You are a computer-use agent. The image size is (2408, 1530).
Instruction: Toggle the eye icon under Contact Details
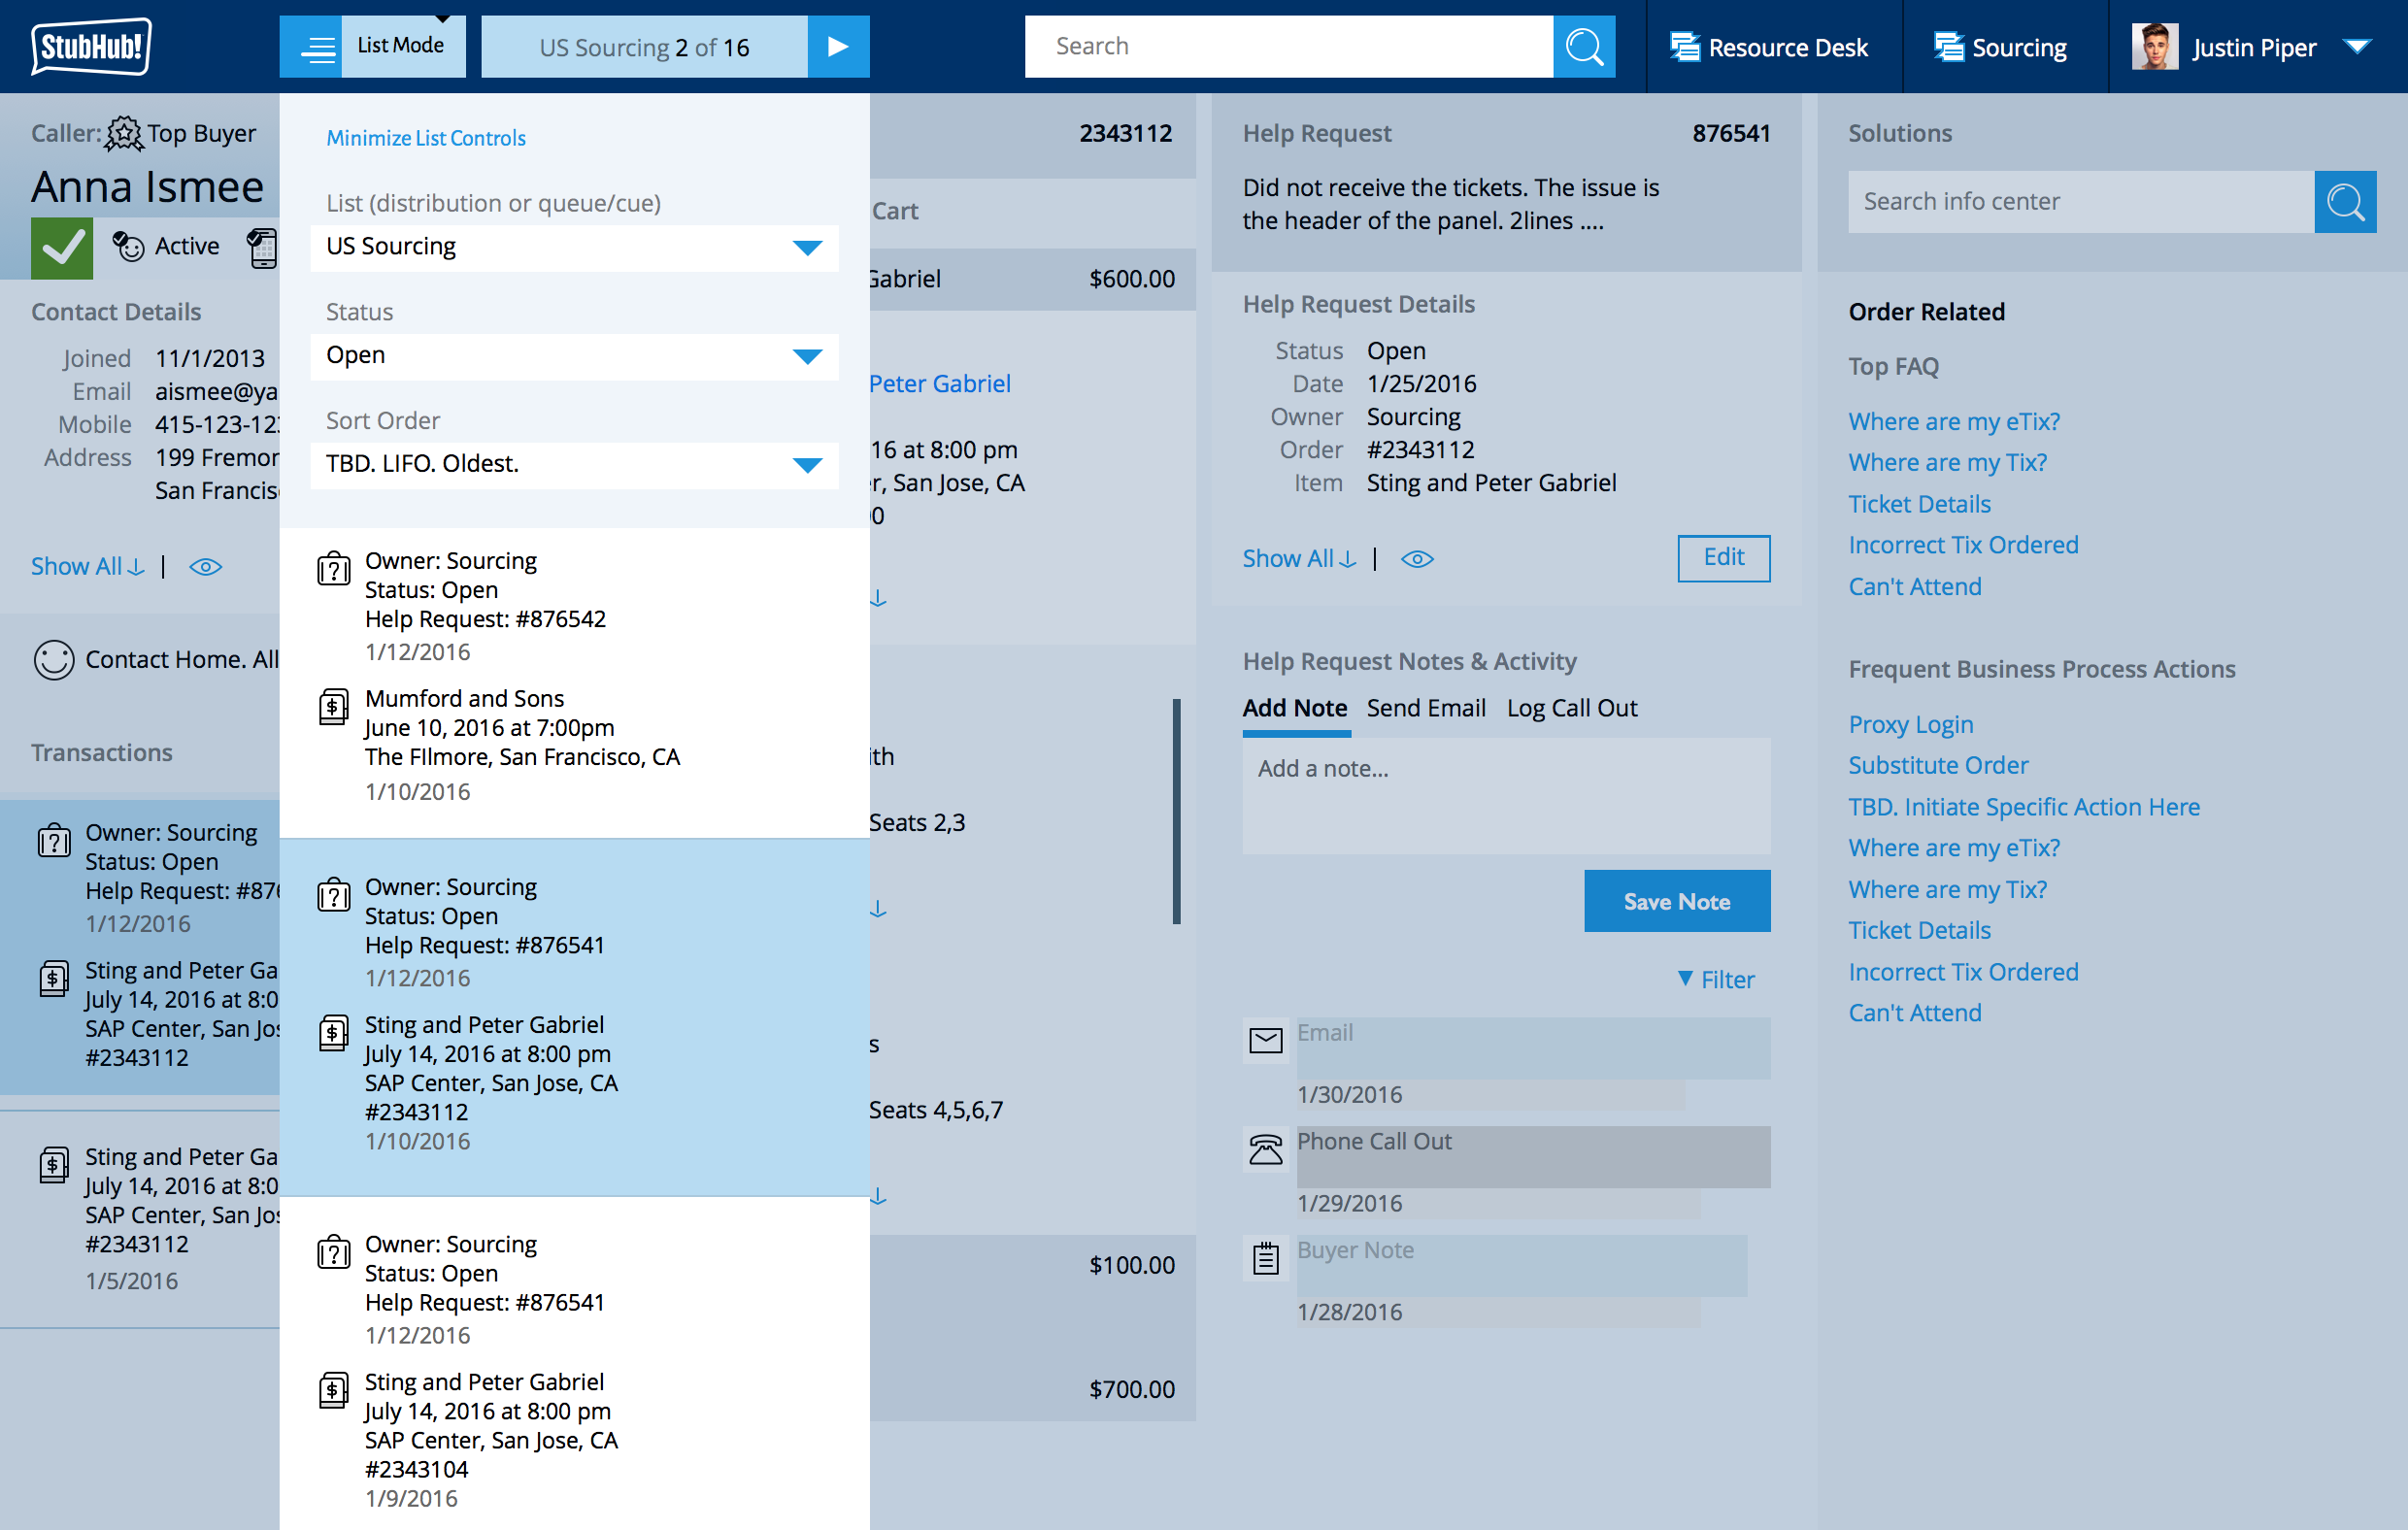206,567
